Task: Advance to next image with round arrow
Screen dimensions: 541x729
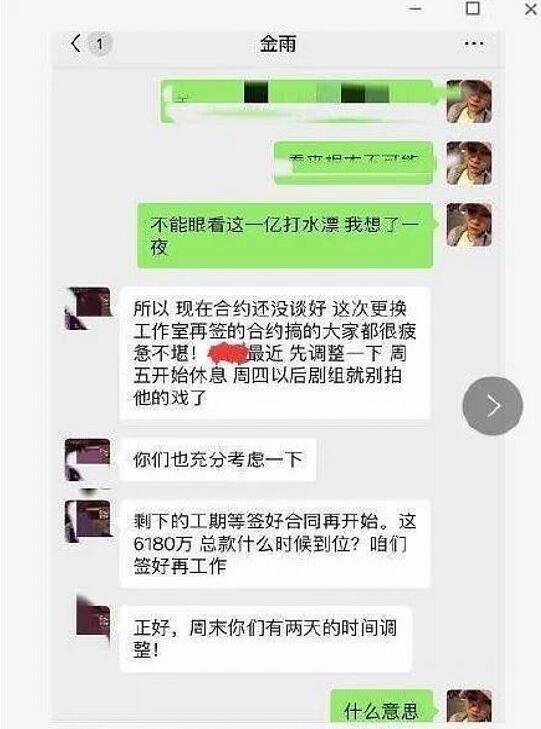Action: click(x=493, y=406)
